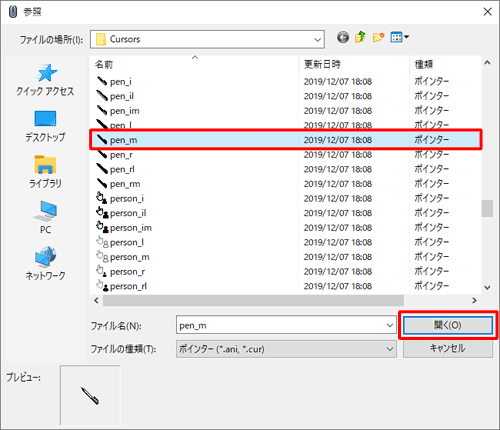Screen dimensions: 500x430
Task: Open Libraries (ライブラリ) location
Action: [45, 172]
